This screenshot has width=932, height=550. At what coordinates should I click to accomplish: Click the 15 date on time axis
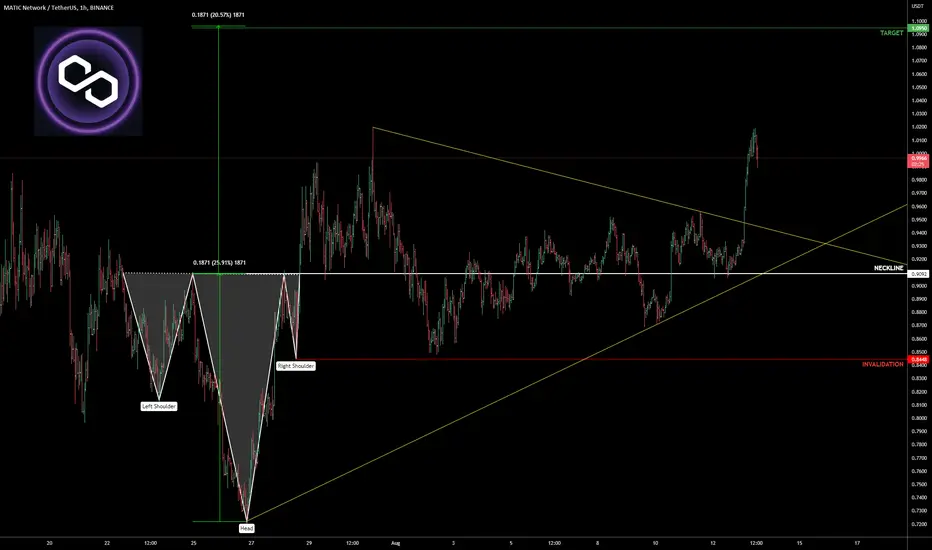(799, 543)
